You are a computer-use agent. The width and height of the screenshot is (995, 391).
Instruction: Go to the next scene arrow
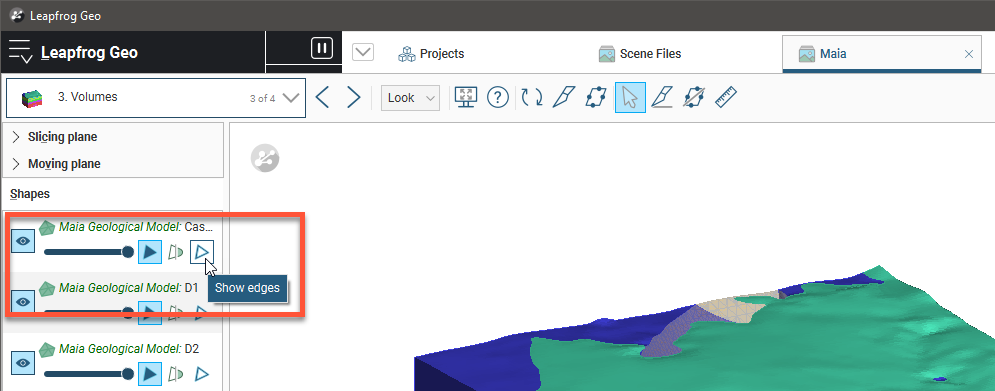click(353, 98)
